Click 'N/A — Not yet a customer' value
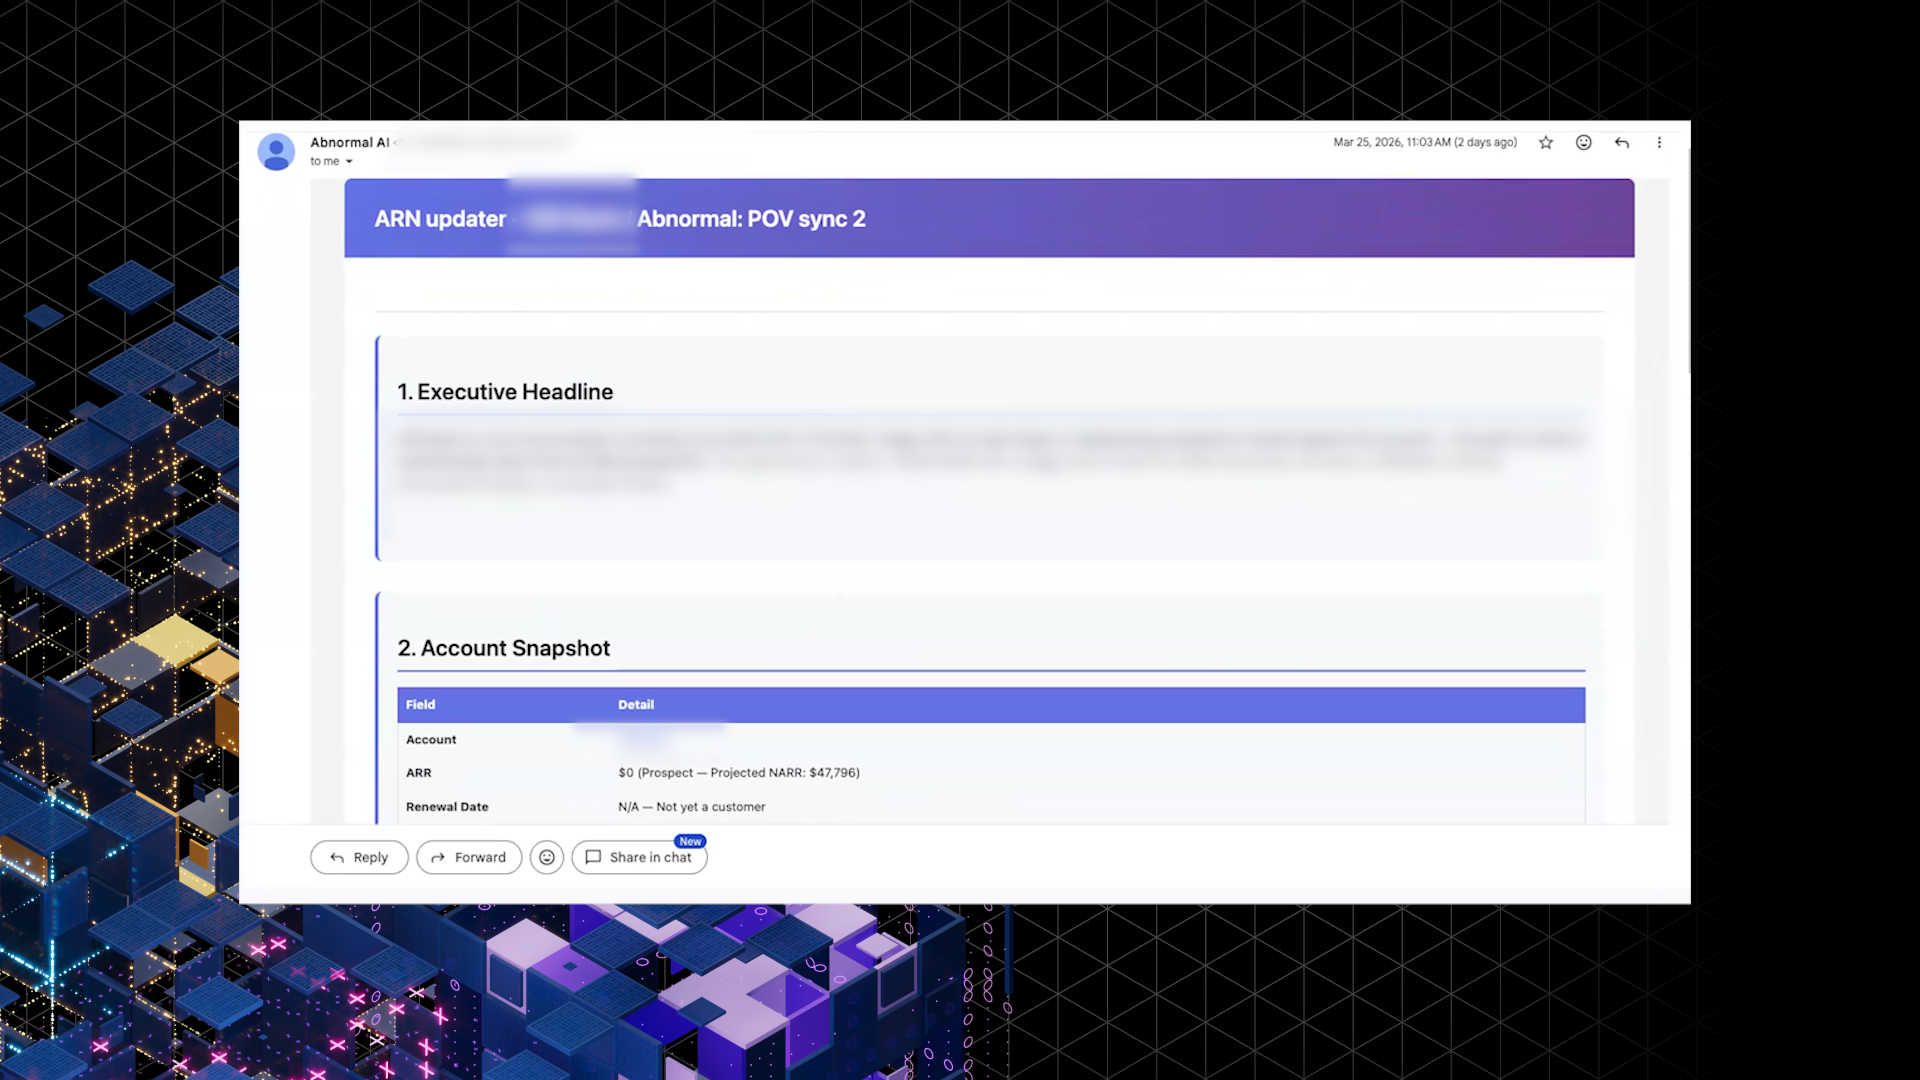The width and height of the screenshot is (1920, 1080). pos(692,807)
